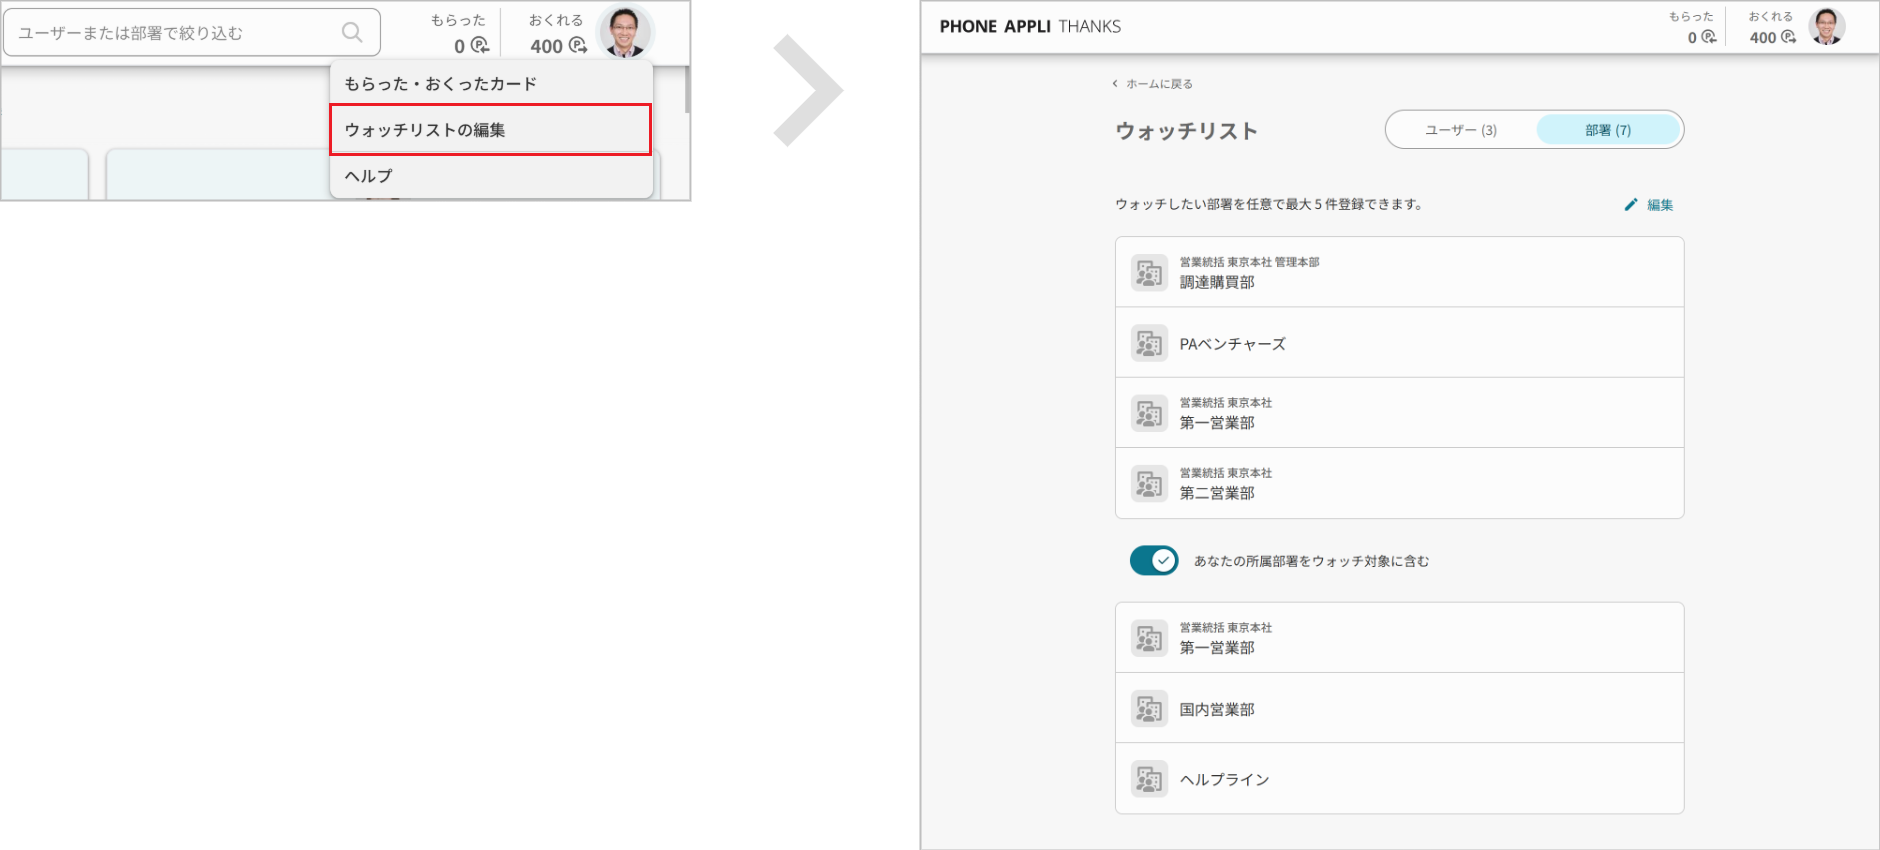1880x850 pixels.
Task: Select the 'PAベンチャーズ' row text
Action: click(x=1232, y=344)
